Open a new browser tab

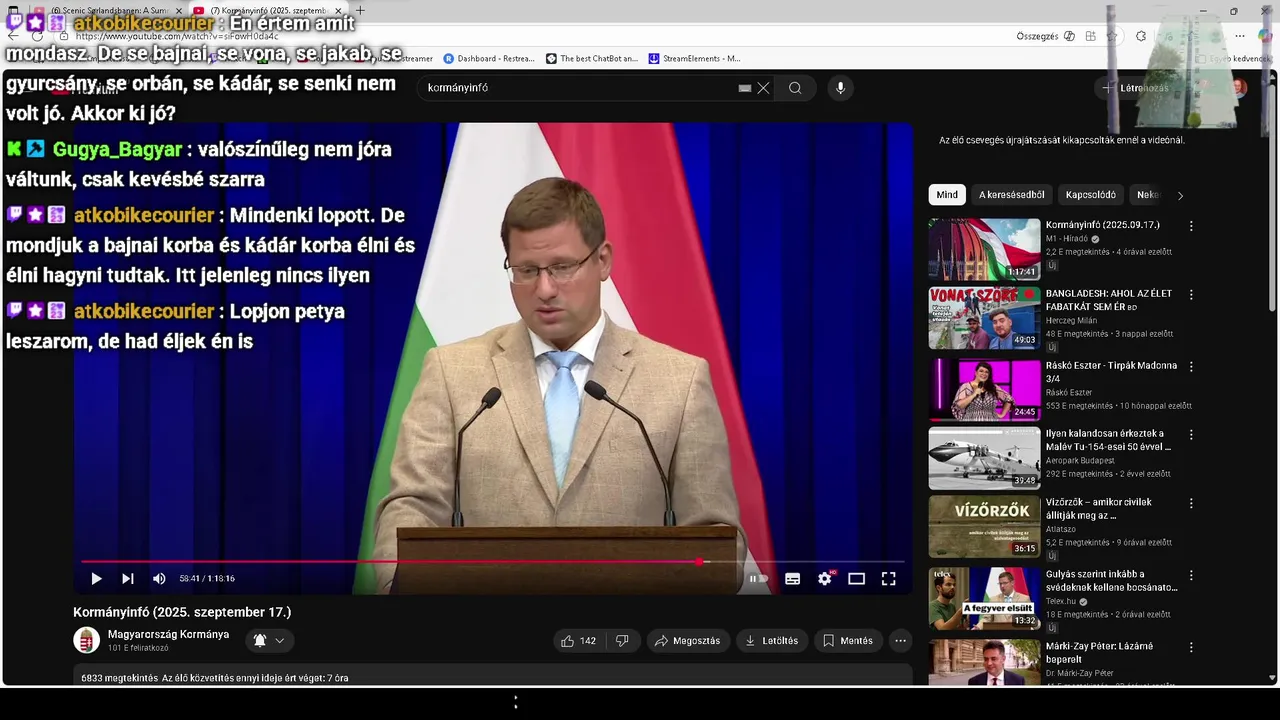tap(360, 10)
